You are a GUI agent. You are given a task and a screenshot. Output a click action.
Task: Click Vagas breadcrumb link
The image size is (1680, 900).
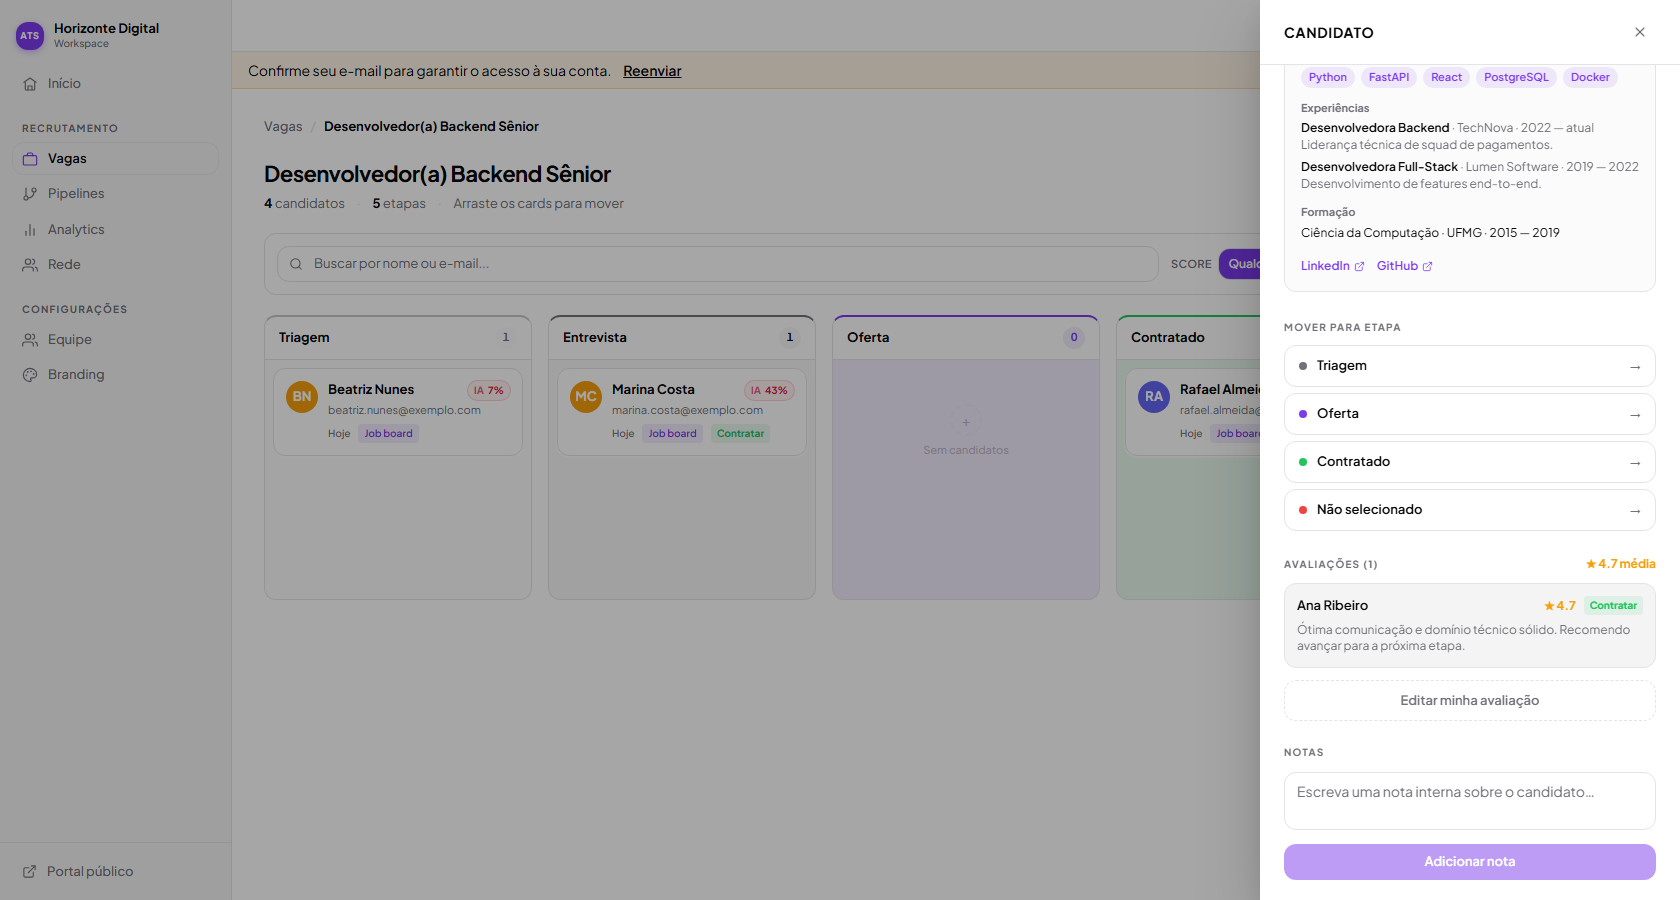point(283,127)
